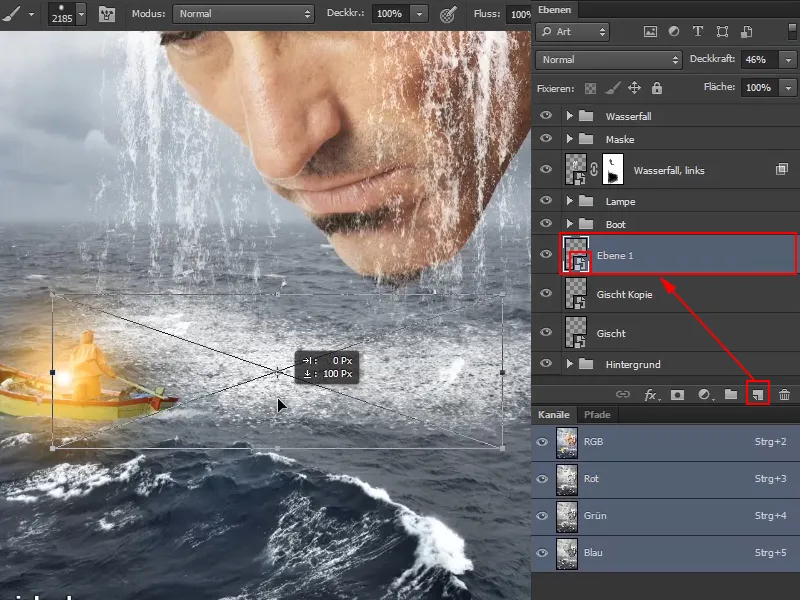
Task: Open brush size picker showing 2185
Action: click(67, 14)
